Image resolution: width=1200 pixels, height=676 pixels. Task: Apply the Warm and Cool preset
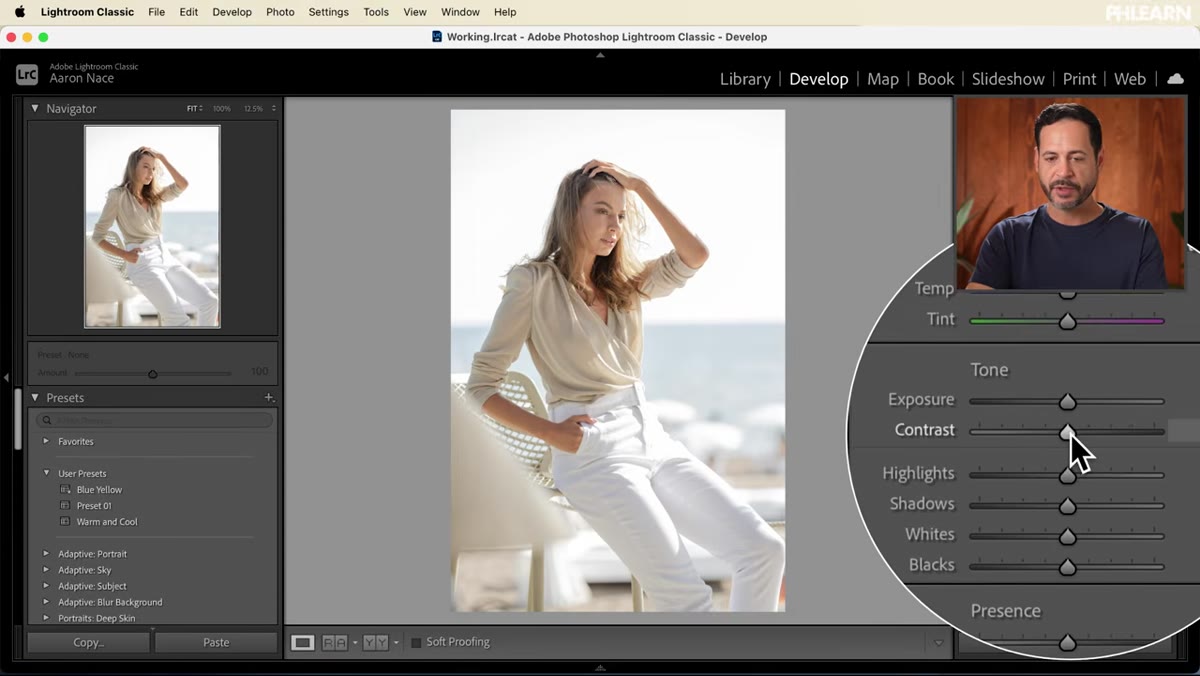pyautogui.click(x=107, y=522)
